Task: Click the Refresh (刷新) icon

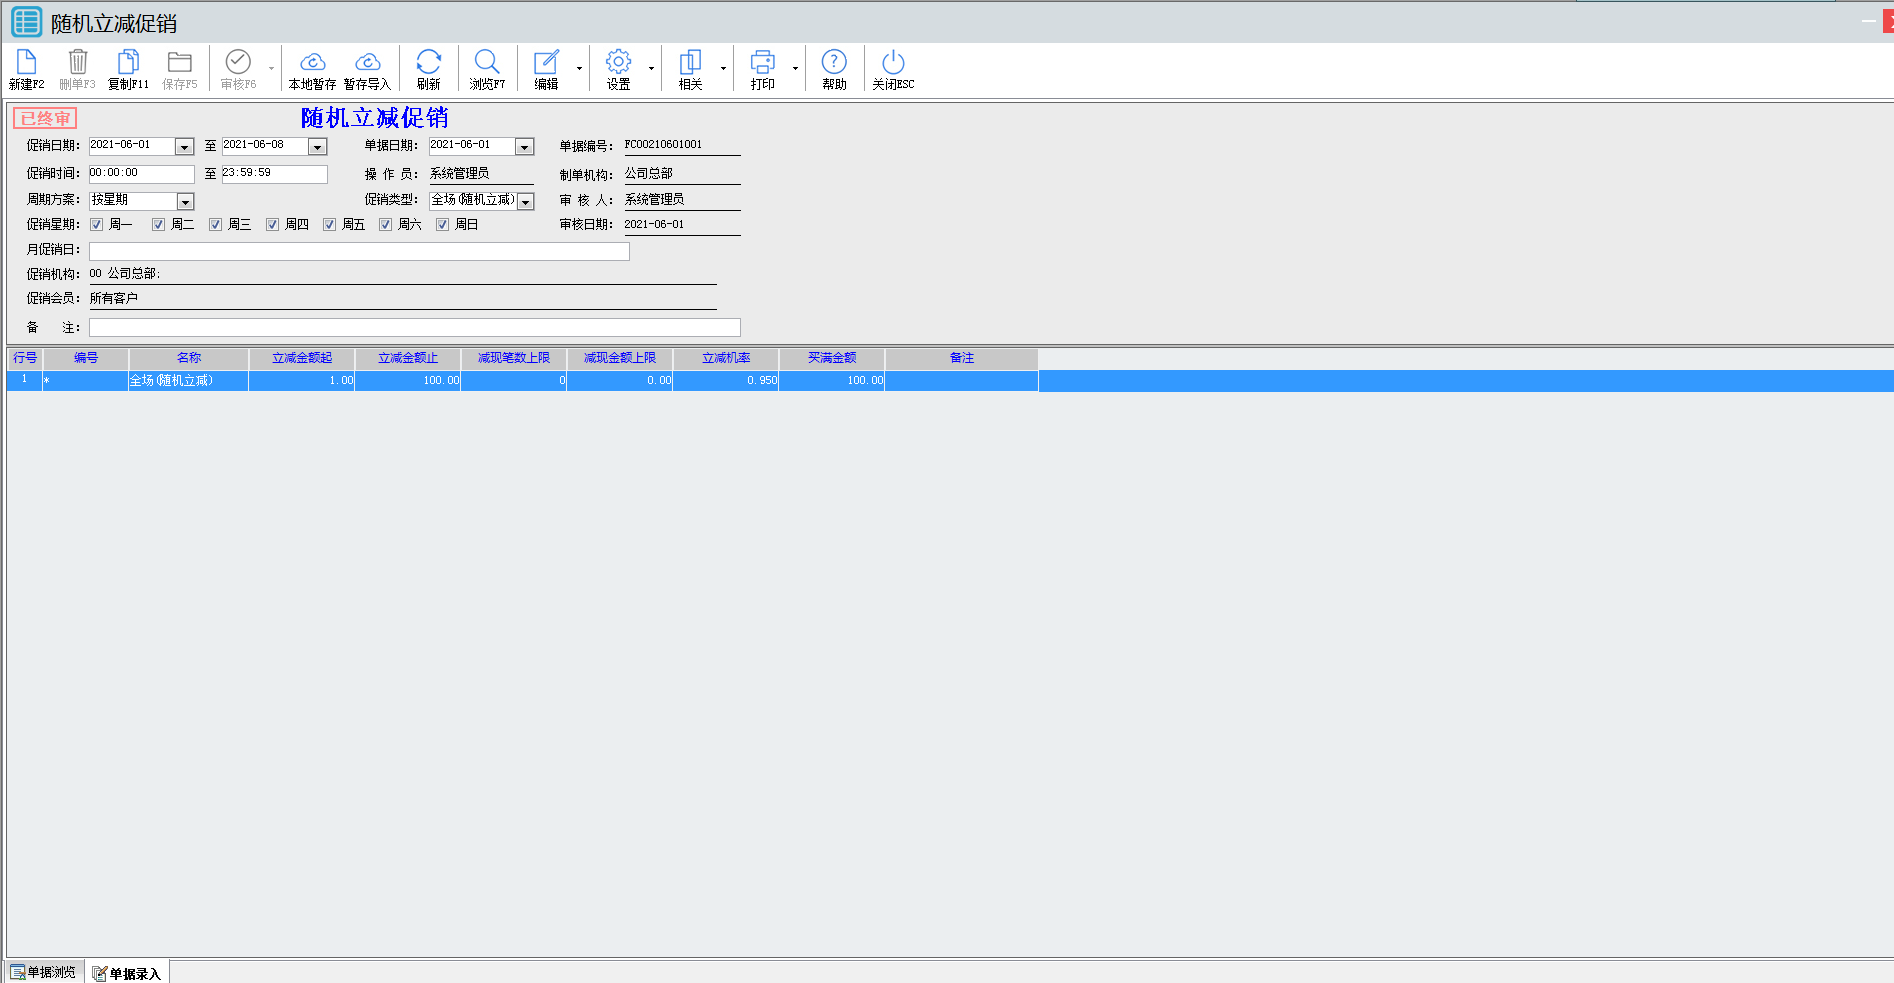Action: [428, 62]
